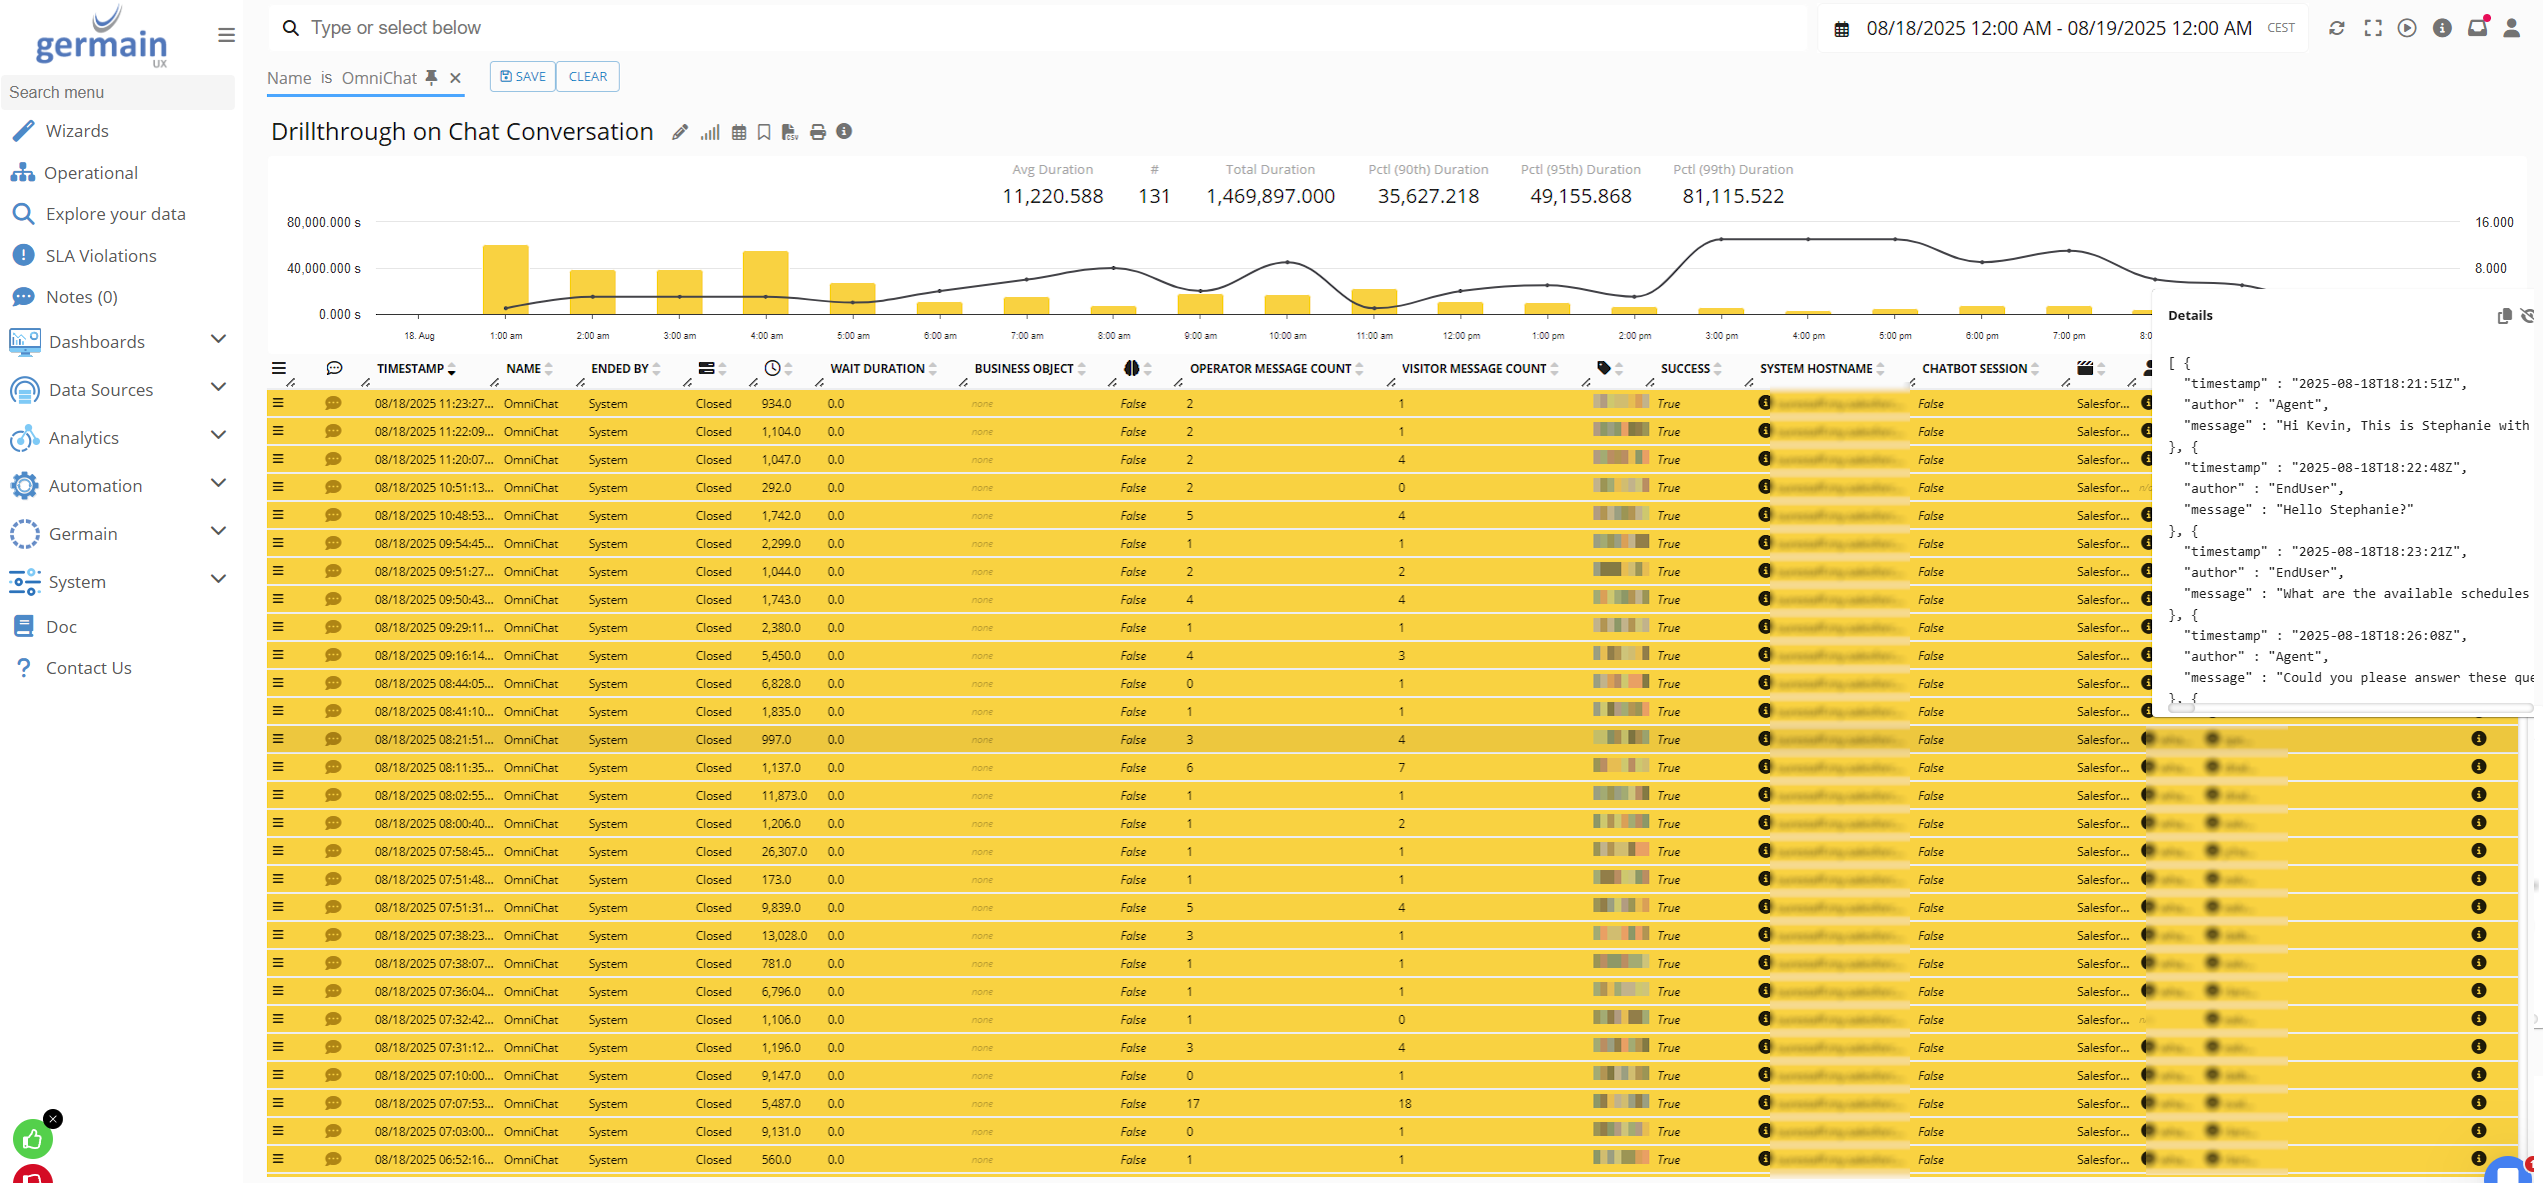Refresh data with top-right refresh icon
The image size is (2543, 1183).
pos(2337,28)
